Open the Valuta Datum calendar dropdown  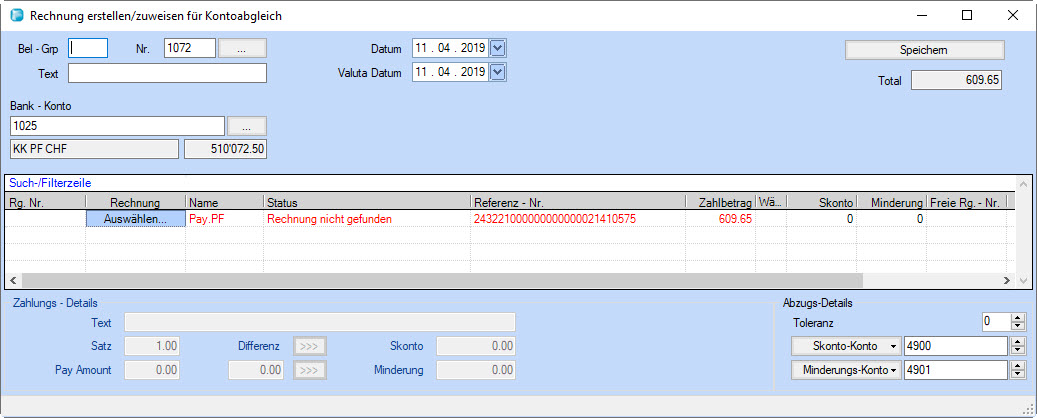[499, 72]
